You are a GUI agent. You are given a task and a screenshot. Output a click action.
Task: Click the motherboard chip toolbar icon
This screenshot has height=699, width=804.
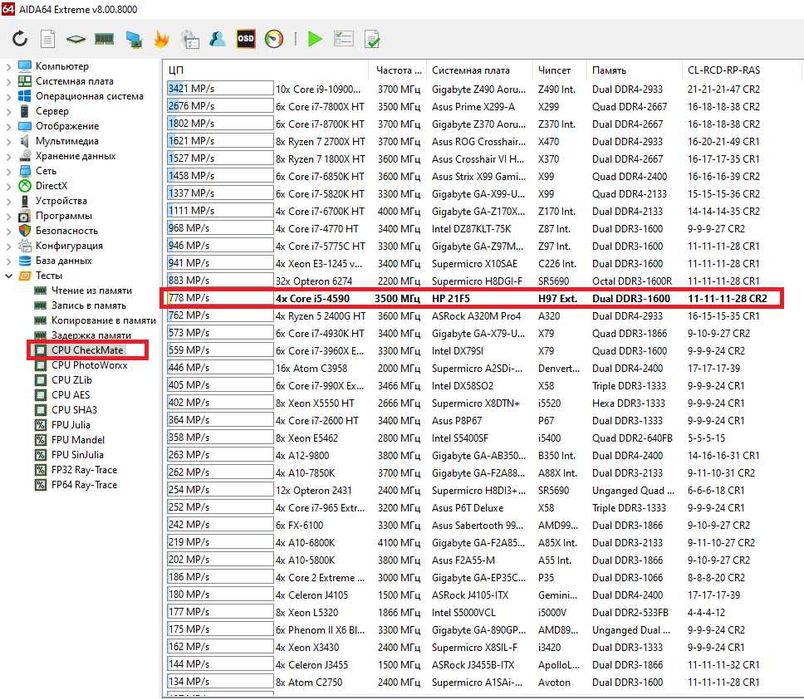point(75,39)
